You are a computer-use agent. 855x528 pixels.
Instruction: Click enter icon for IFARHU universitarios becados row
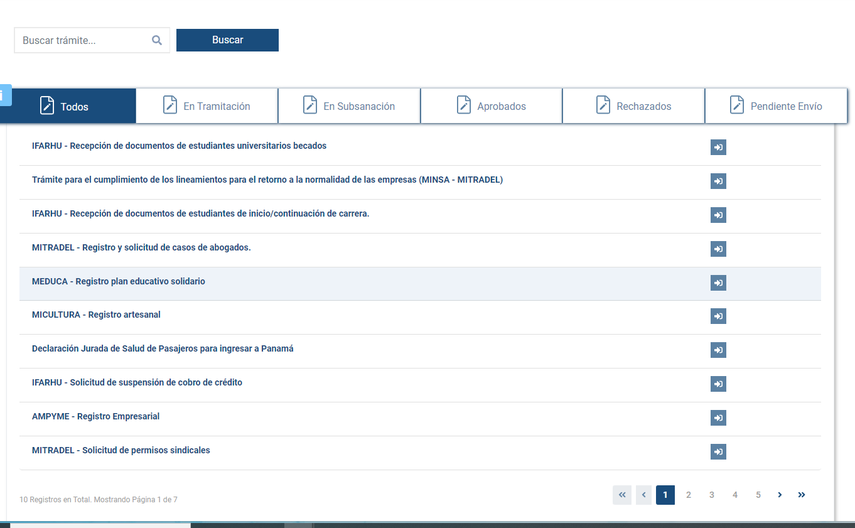tap(718, 147)
